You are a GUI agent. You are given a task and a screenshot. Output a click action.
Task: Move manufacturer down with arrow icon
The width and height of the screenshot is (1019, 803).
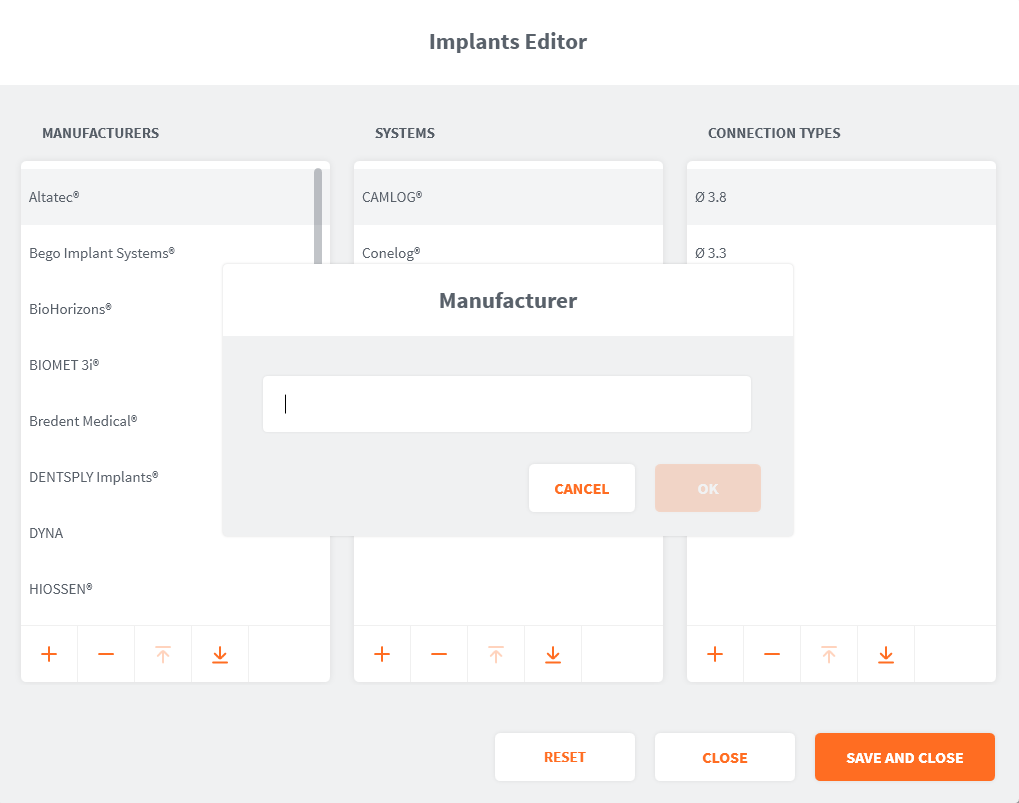[220, 654]
